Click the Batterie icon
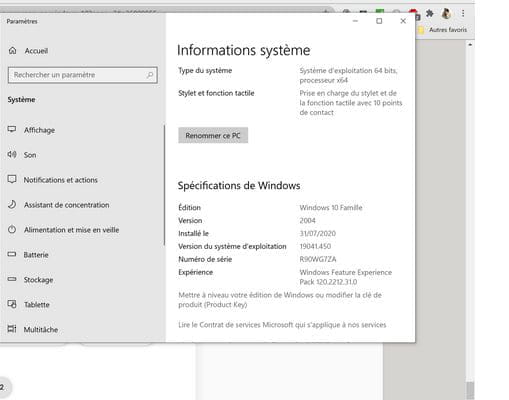 click(12, 254)
